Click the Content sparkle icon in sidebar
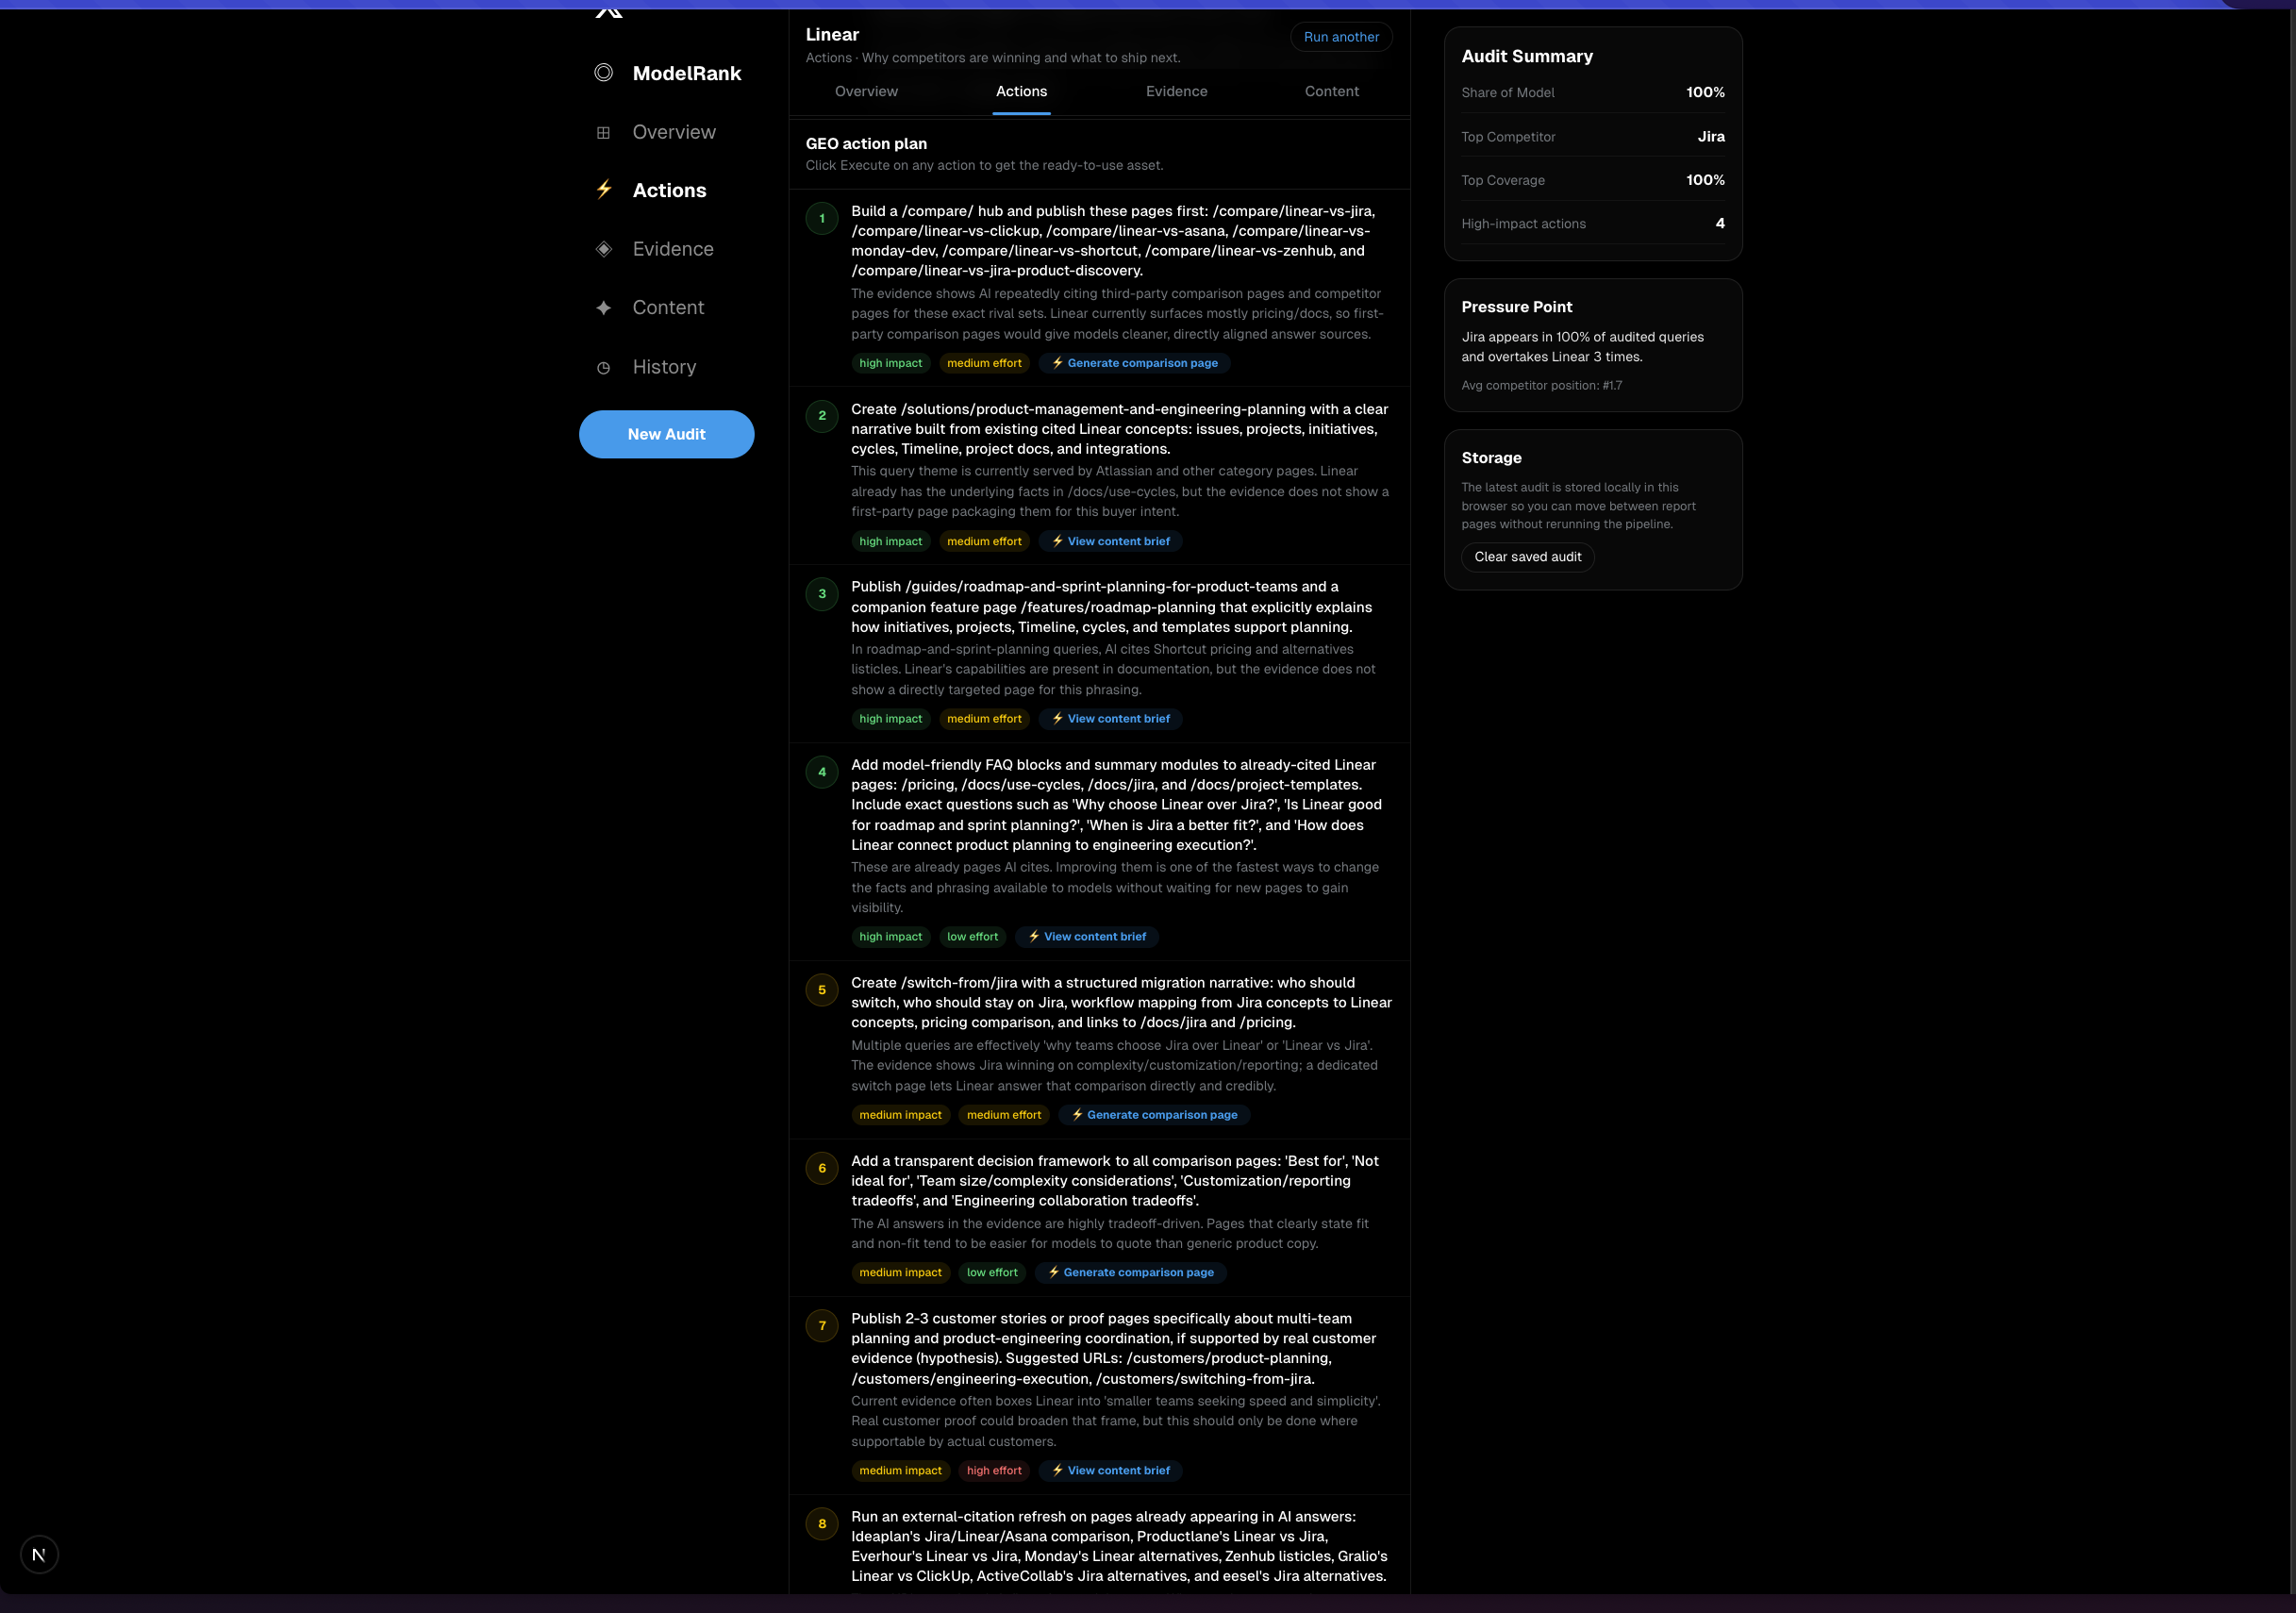The width and height of the screenshot is (2296, 1613). point(603,308)
